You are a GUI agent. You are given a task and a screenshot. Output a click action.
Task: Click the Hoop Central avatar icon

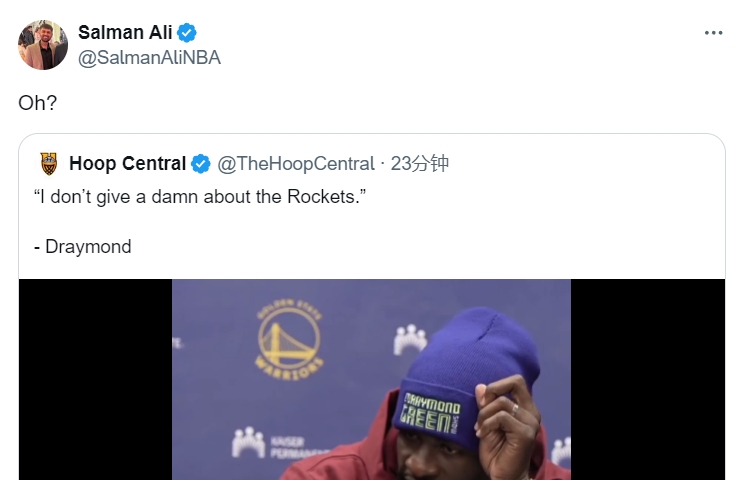coord(49,163)
